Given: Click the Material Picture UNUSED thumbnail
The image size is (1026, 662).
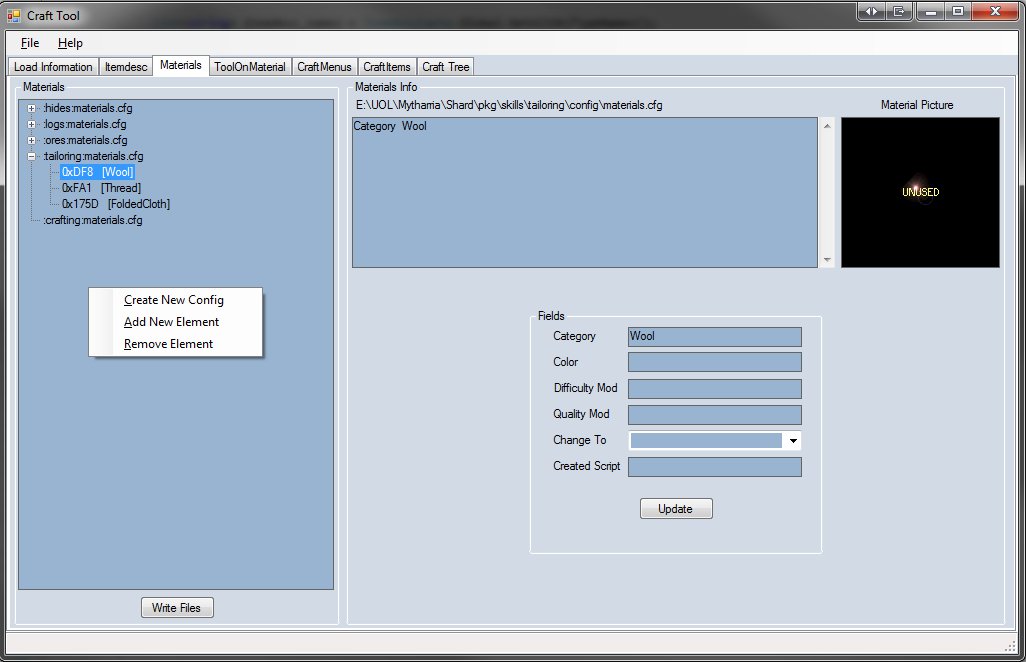Looking at the screenshot, I should pos(920,192).
